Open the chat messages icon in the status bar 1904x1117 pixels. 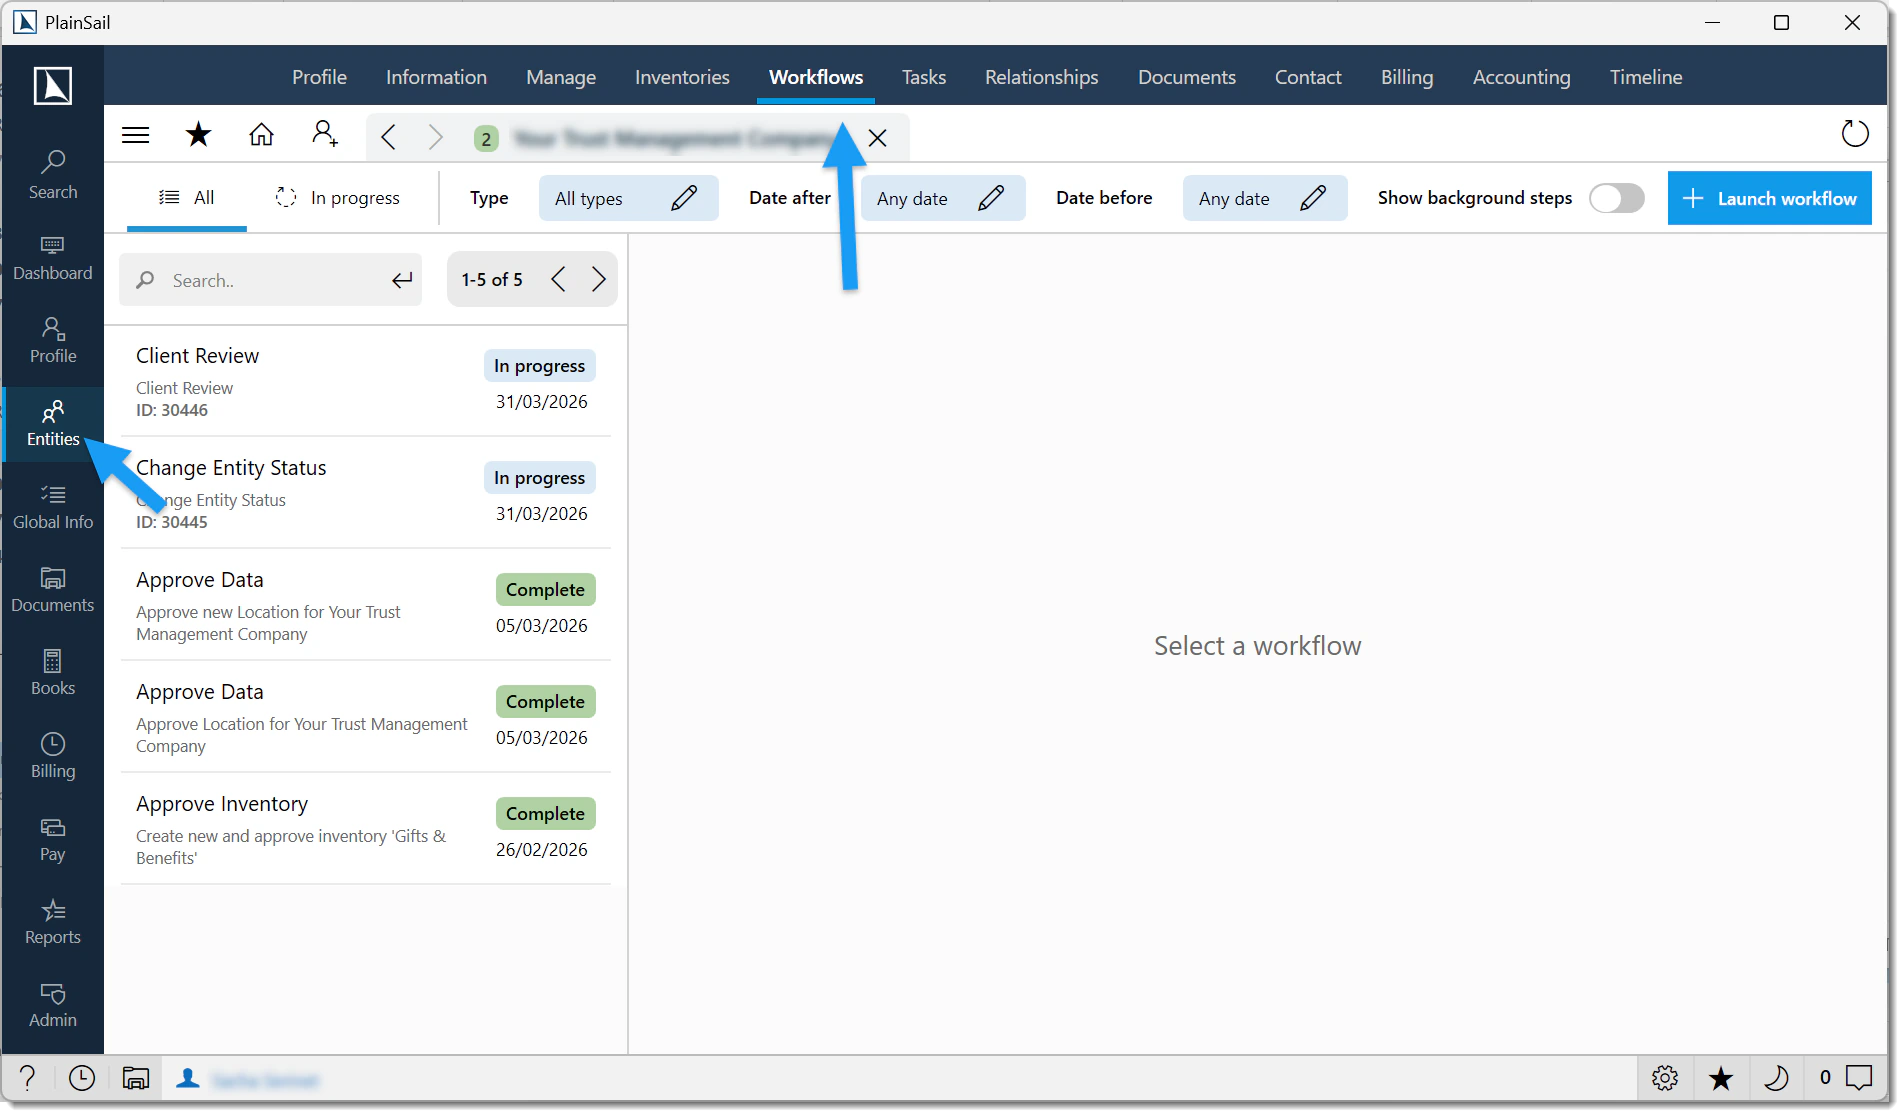click(1859, 1078)
